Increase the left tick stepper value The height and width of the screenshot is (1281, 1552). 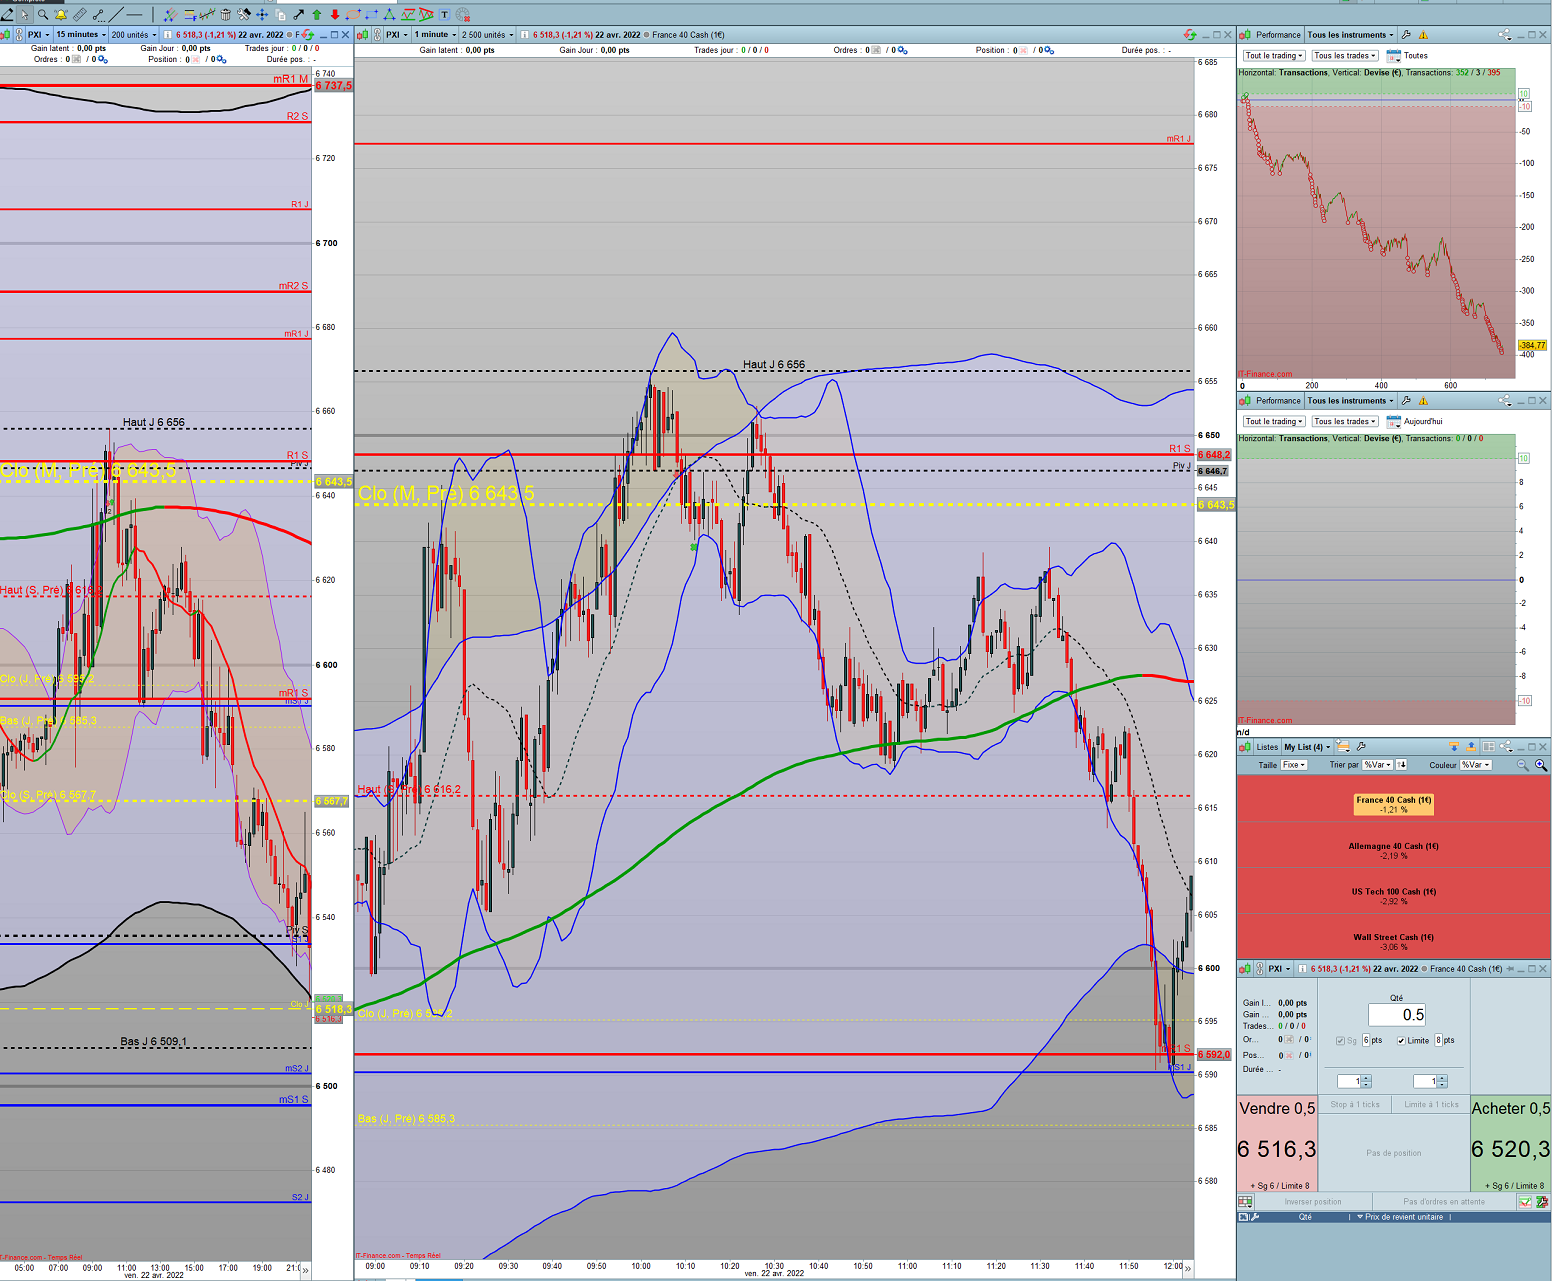(x=1366, y=1078)
